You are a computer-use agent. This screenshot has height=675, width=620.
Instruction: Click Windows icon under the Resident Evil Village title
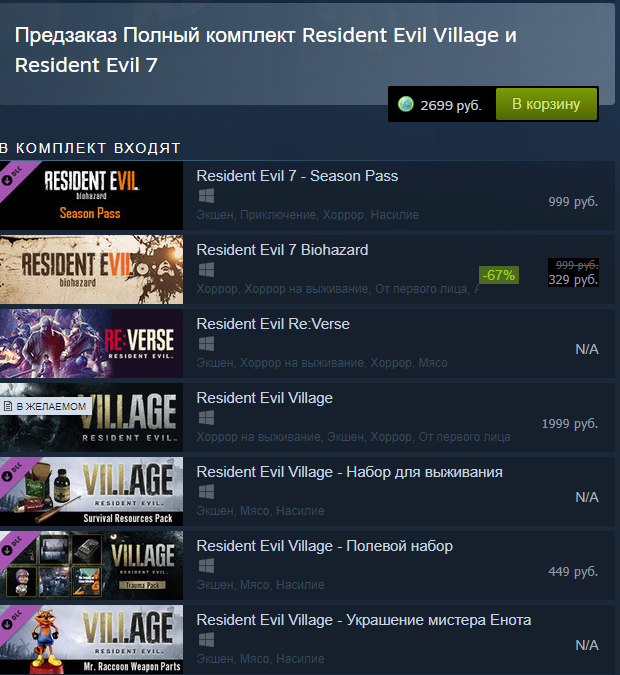click(206, 418)
